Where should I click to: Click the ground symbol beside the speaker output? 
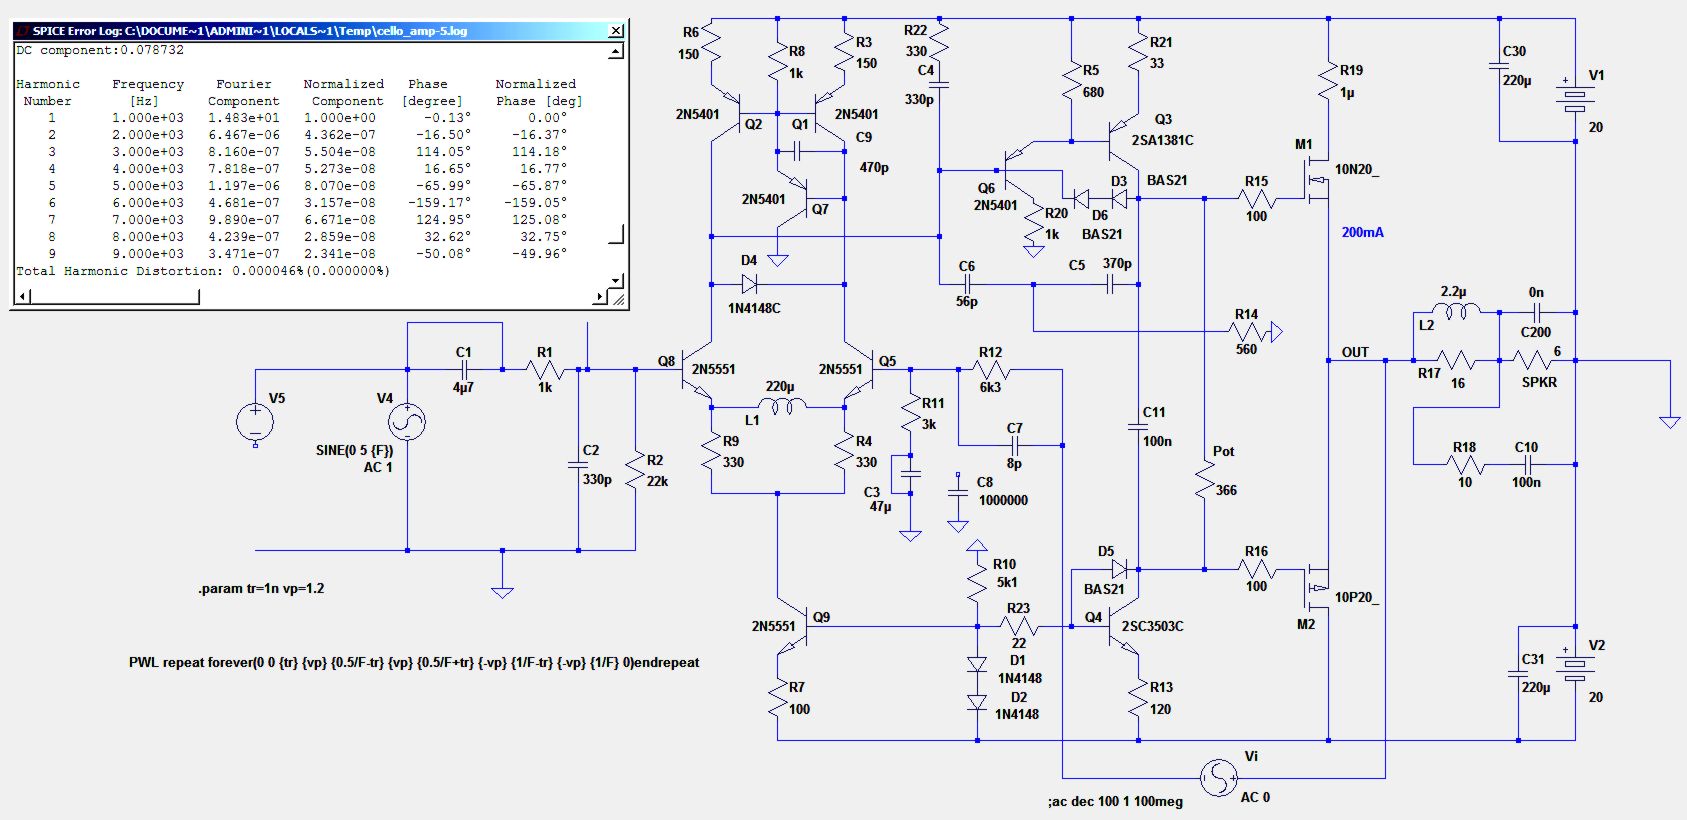coord(1670,422)
